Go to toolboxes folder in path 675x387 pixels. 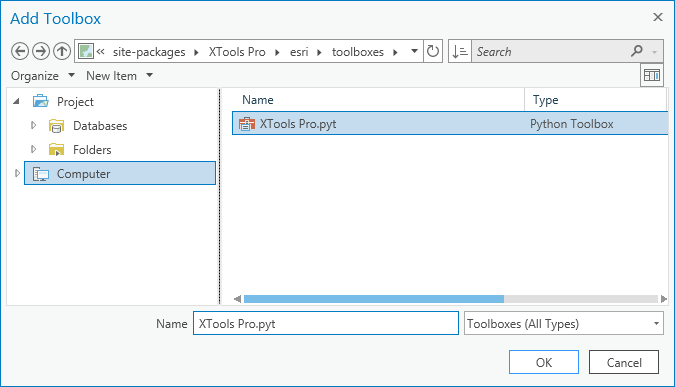point(358,52)
